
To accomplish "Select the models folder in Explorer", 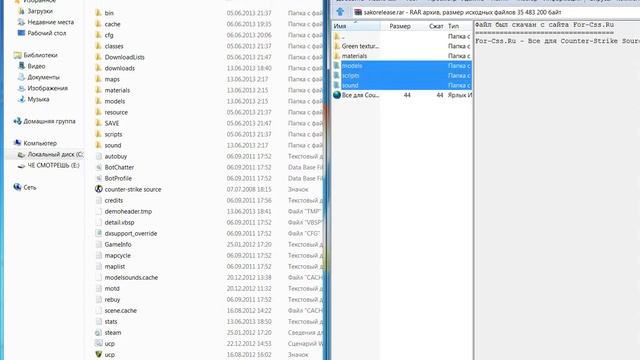I will point(115,101).
